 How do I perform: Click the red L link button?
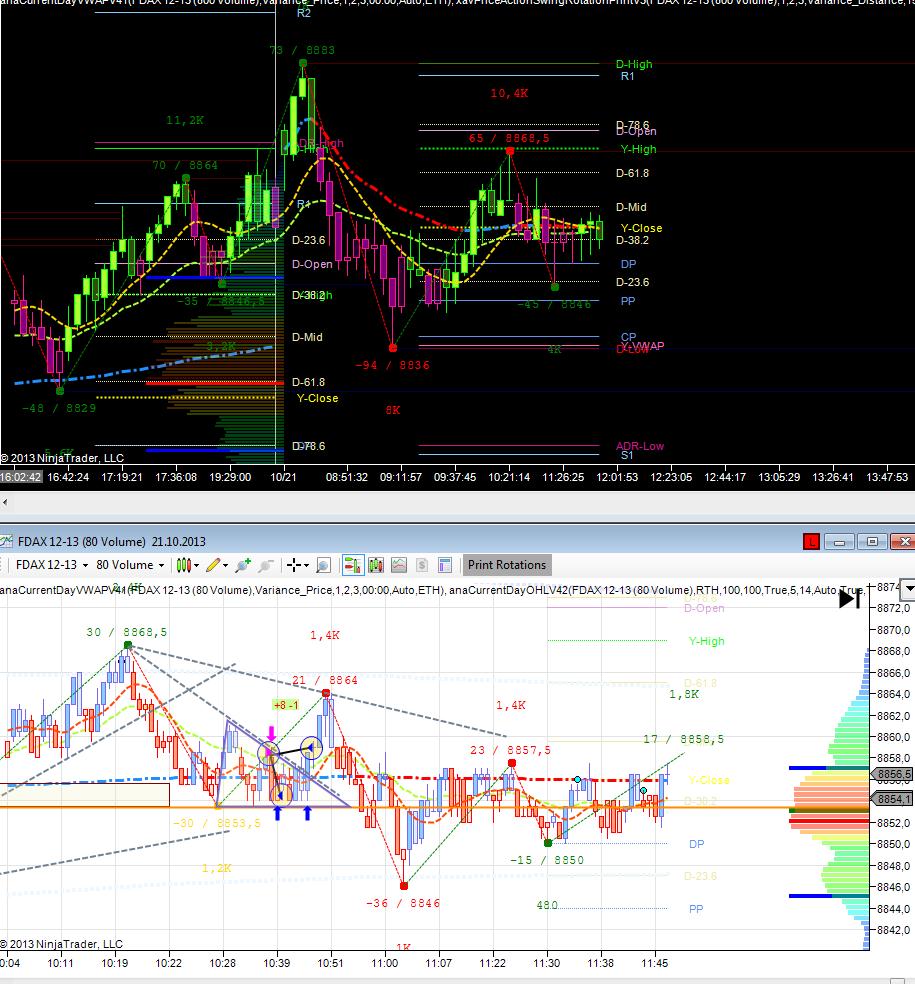click(811, 542)
